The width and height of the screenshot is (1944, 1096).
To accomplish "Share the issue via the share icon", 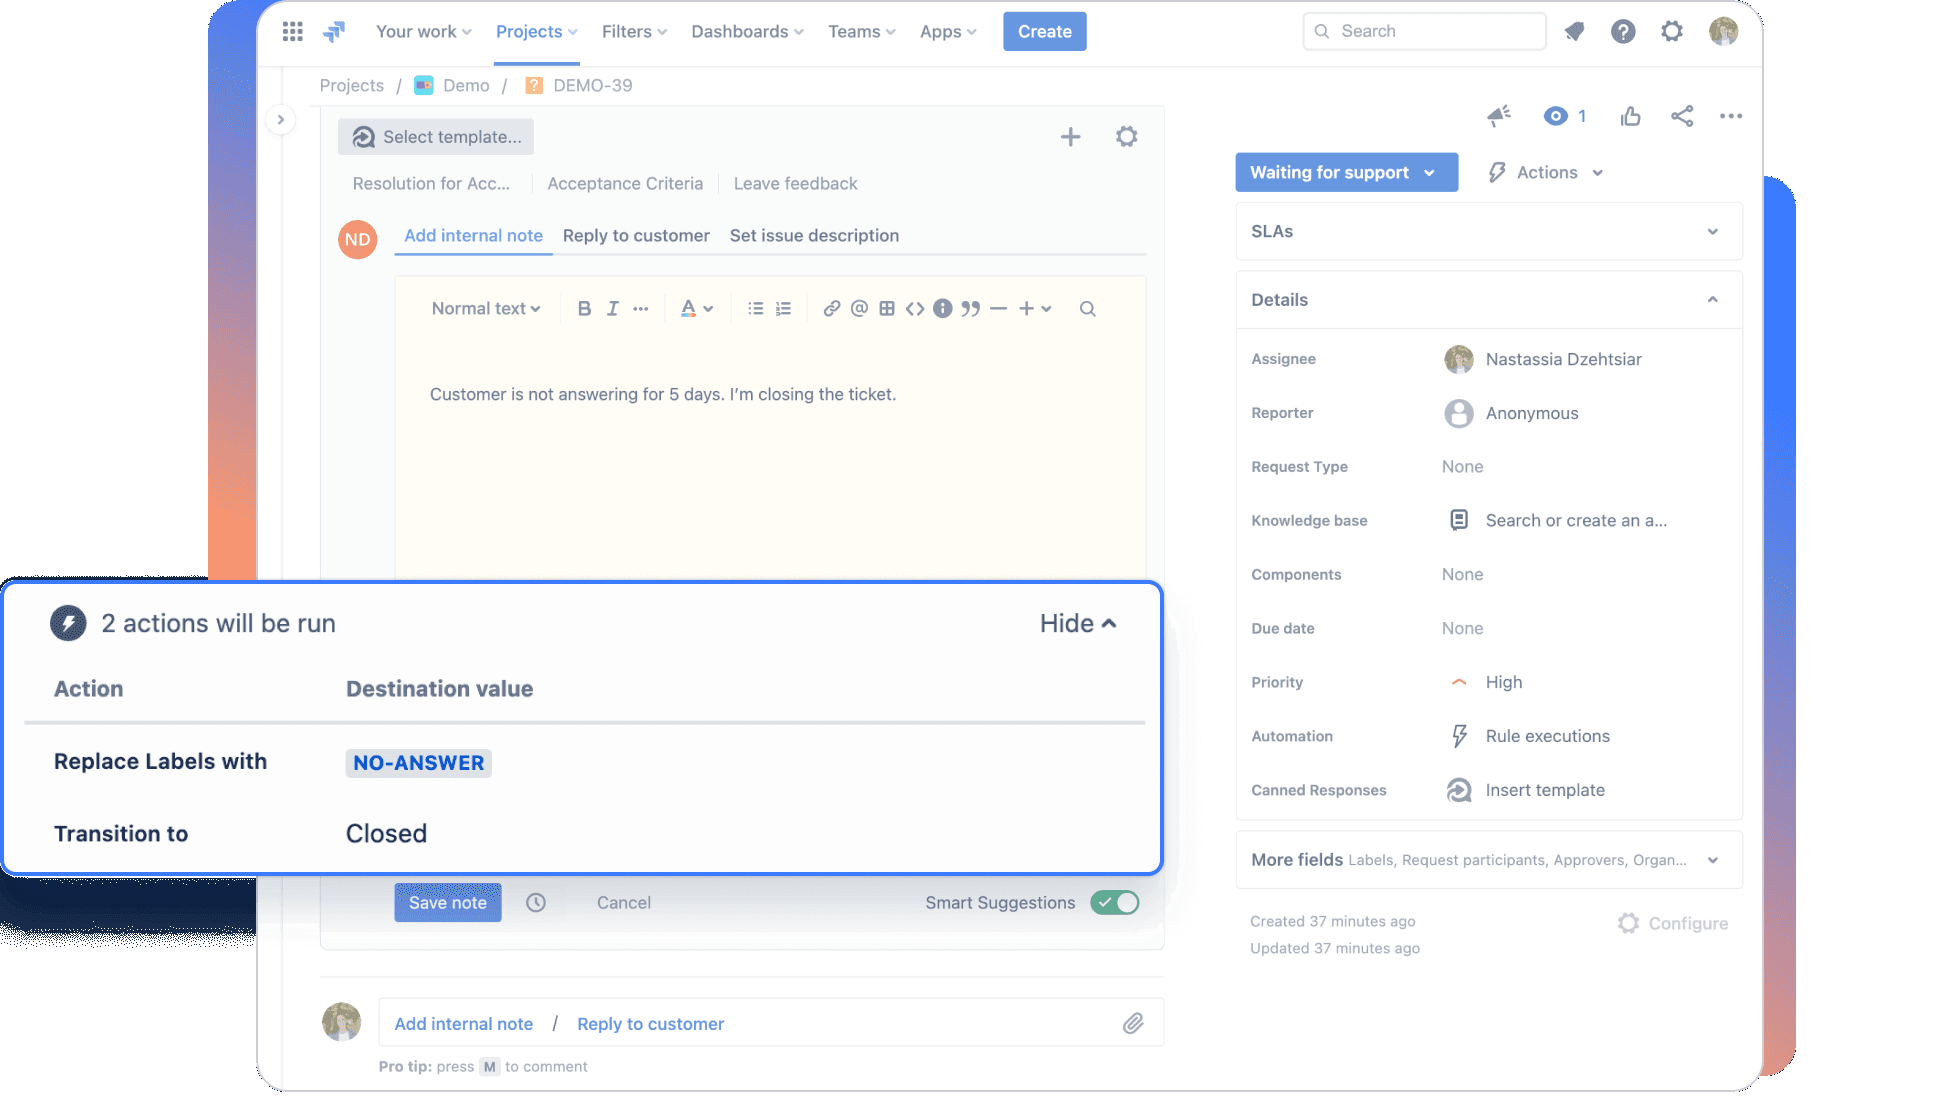I will point(1683,116).
